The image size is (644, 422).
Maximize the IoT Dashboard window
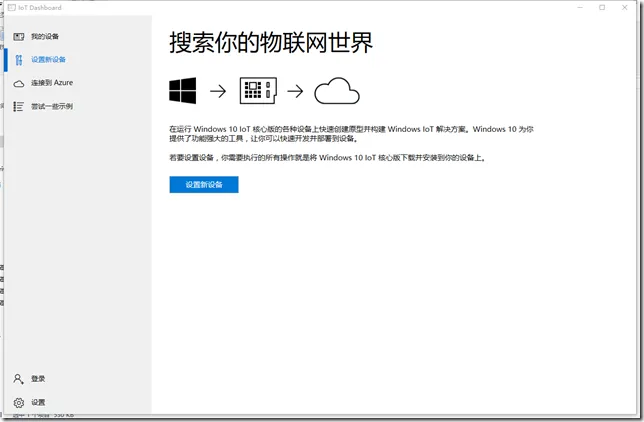[x=602, y=7]
